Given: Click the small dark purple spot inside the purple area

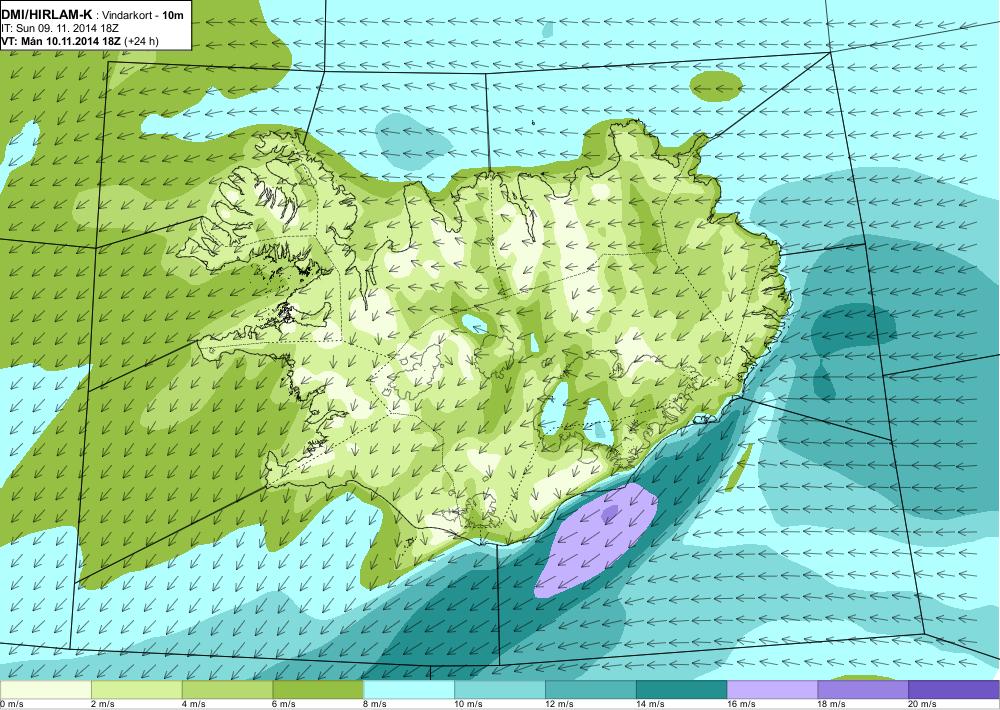Looking at the screenshot, I should tap(610, 513).
